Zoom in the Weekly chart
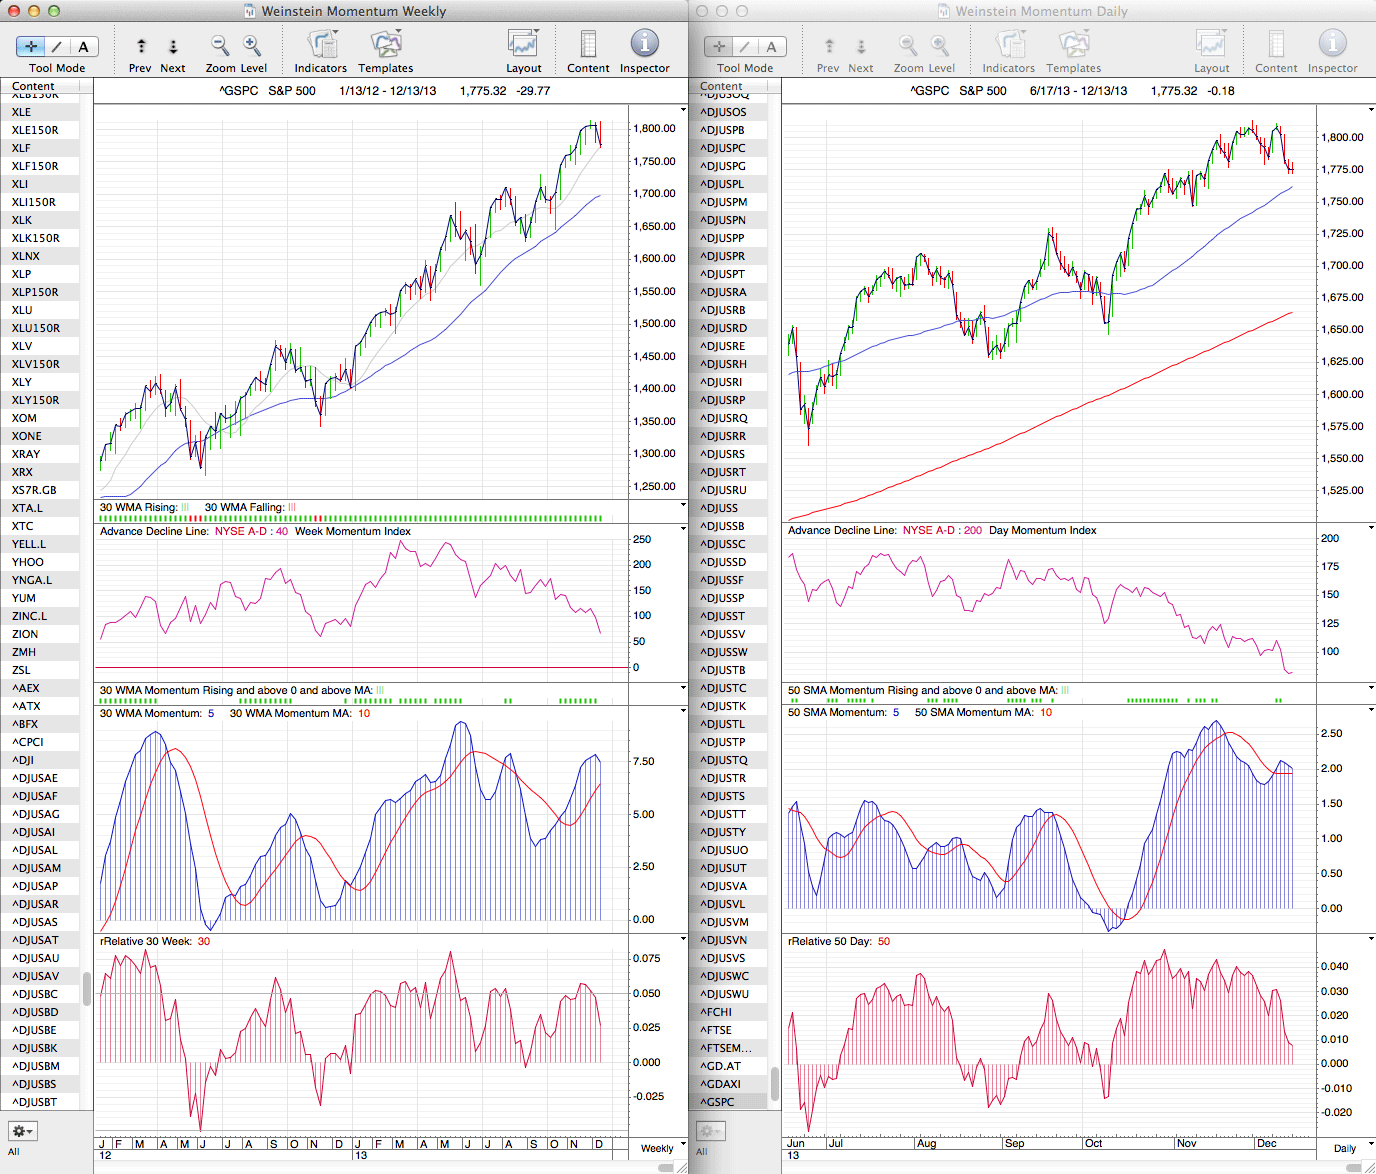Screen dimensions: 1376x1174 coord(252,46)
